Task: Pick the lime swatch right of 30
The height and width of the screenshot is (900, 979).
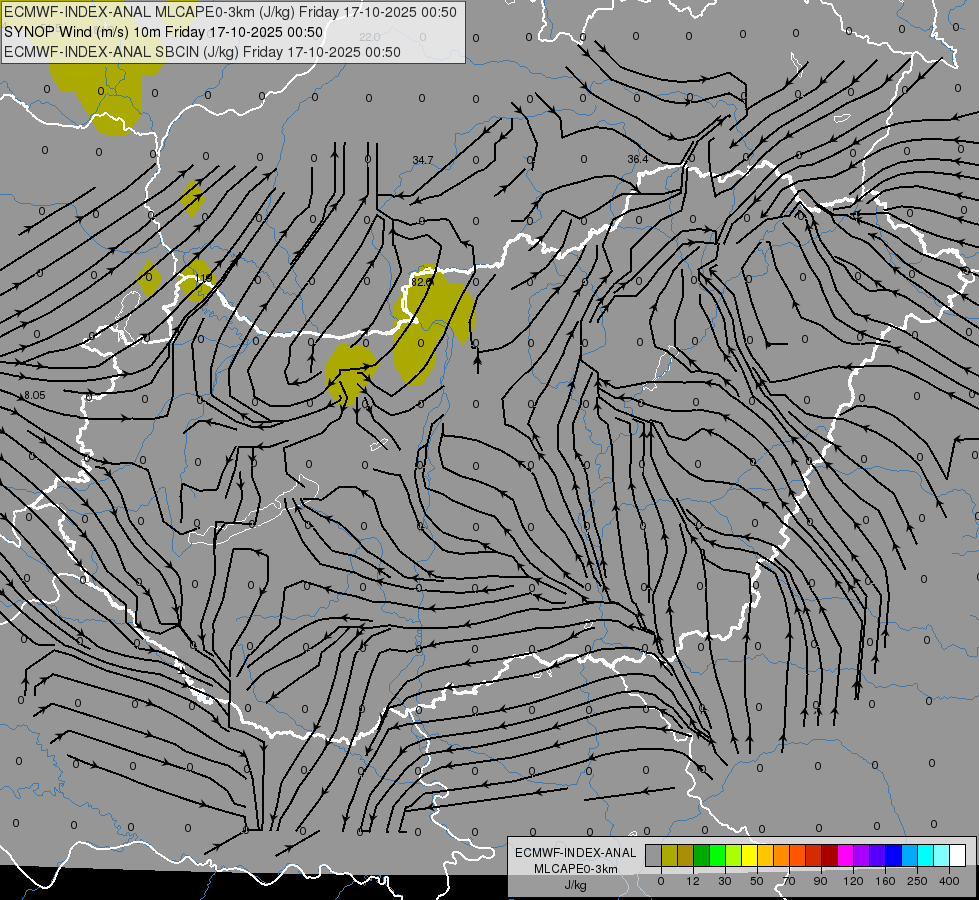Action: point(734,855)
